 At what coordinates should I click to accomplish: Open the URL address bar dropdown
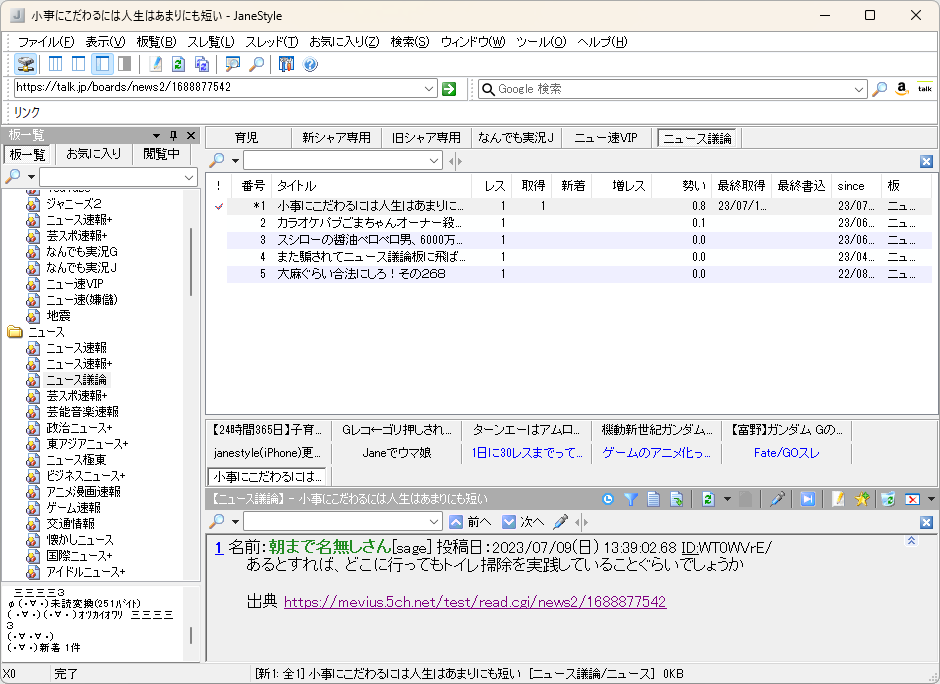(x=429, y=89)
